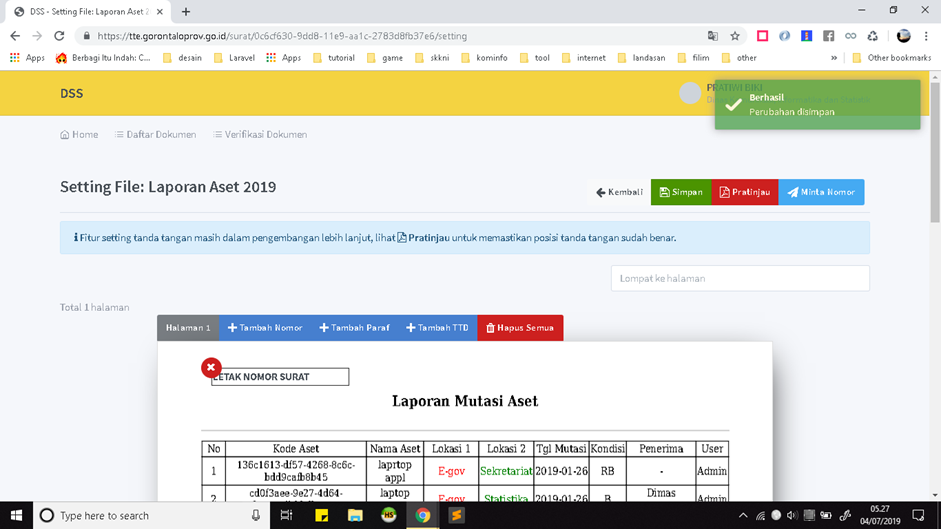The image size is (941, 529).
Task: Open the Chrome three-dot menu
Action: coord(926,36)
